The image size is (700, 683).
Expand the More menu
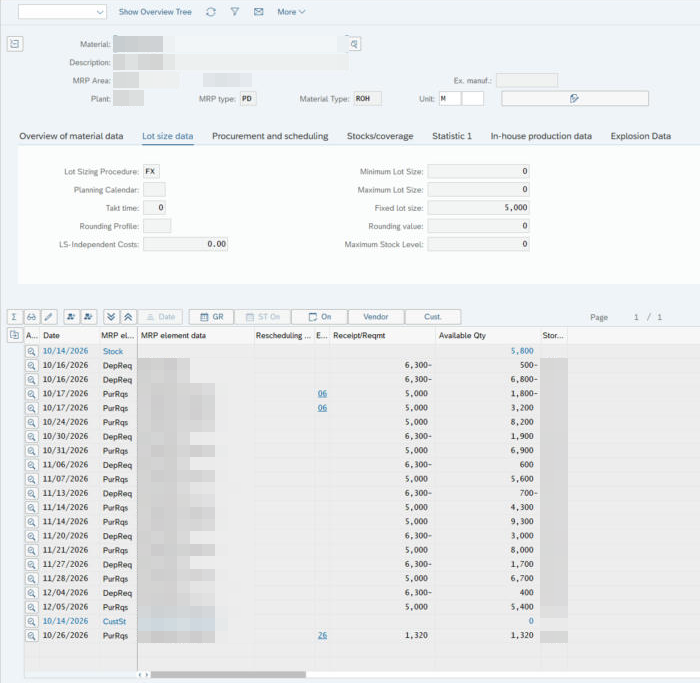pos(291,12)
